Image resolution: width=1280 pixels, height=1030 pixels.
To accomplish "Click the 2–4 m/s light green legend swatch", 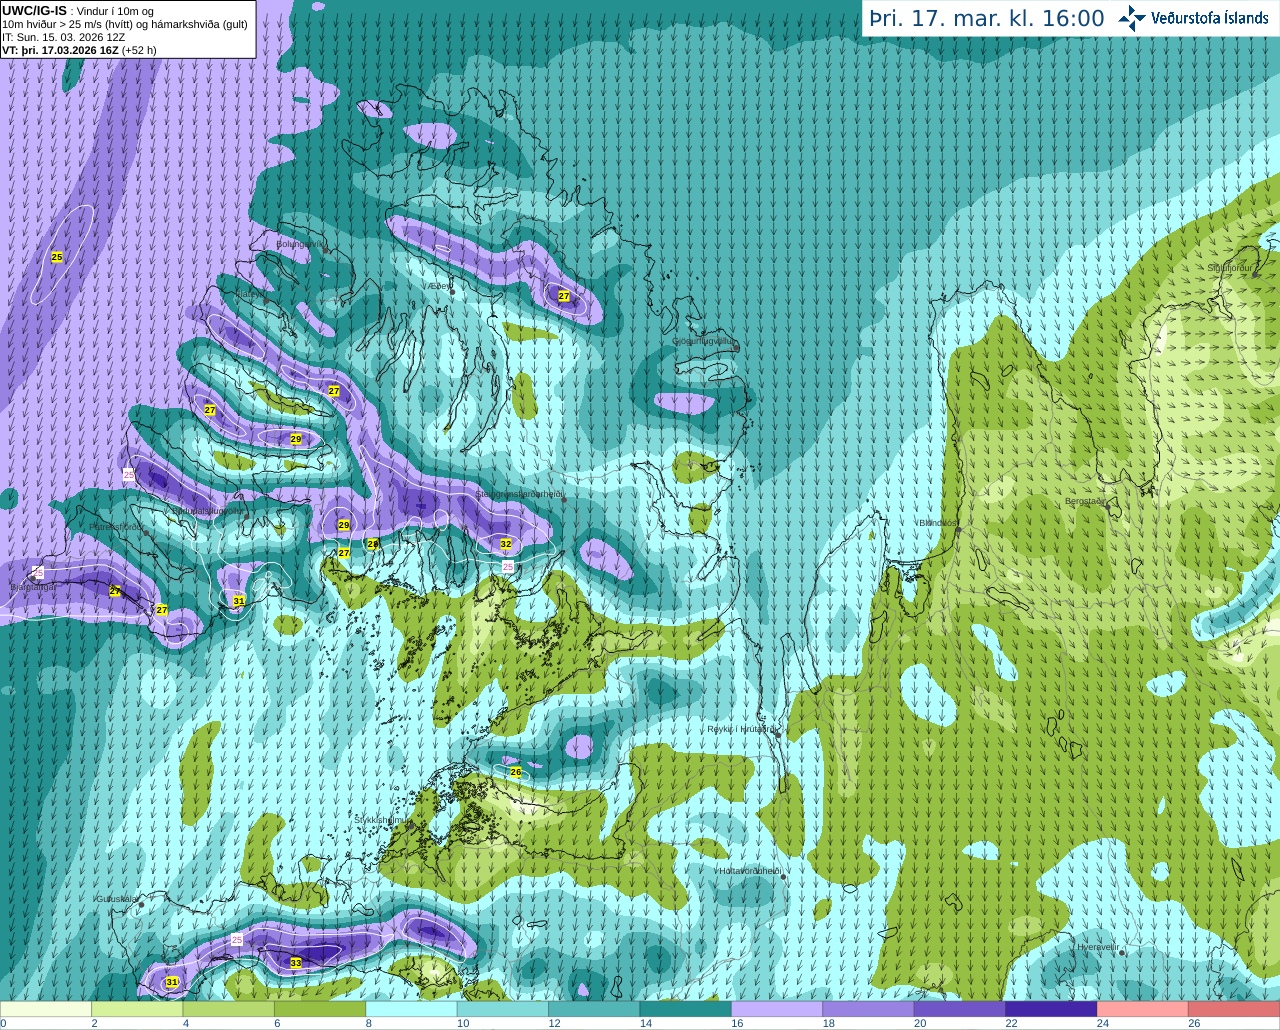I will 138,1009.
